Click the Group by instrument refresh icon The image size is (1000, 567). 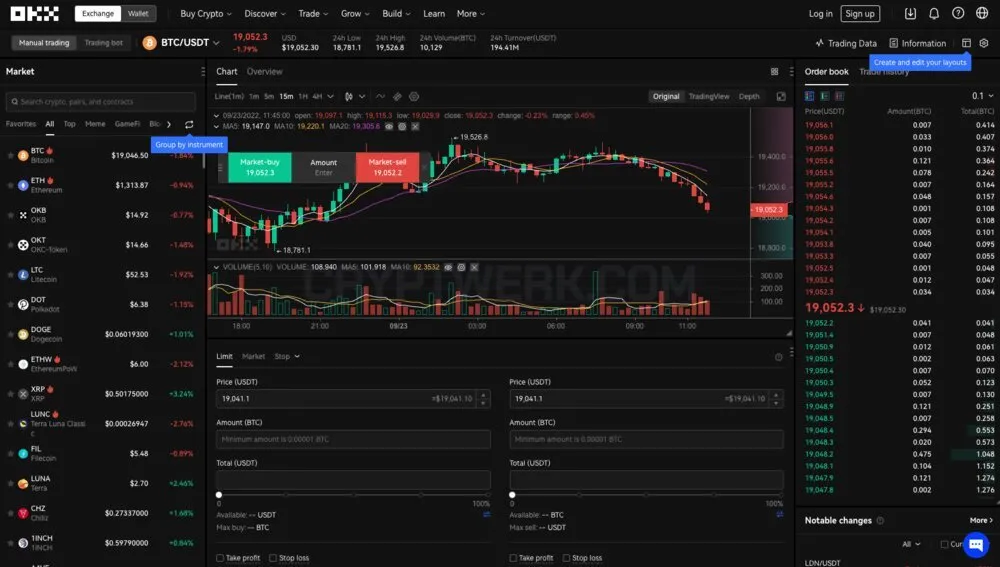pos(189,124)
